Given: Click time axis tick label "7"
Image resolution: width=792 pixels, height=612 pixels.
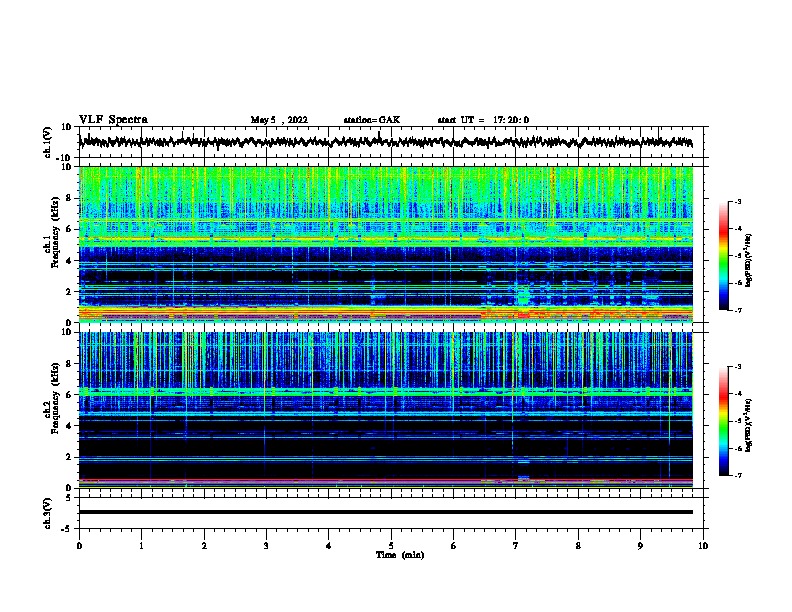Looking at the screenshot, I should 516,546.
